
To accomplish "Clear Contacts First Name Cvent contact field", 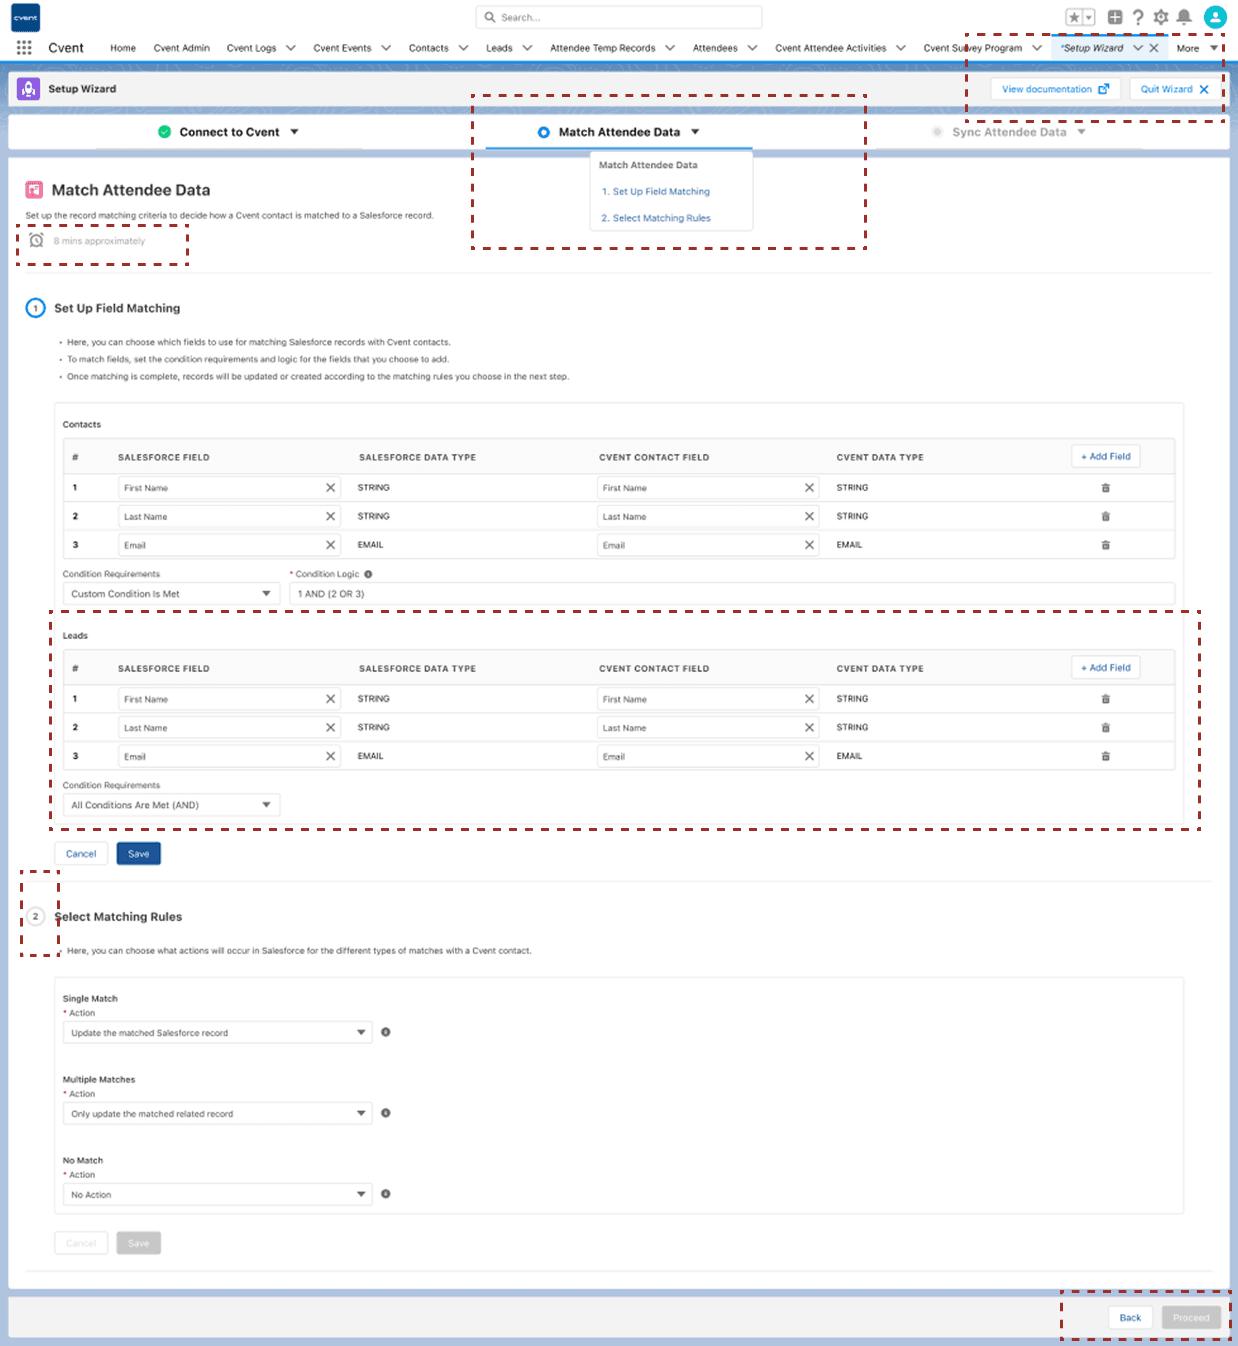I will 809,488.
